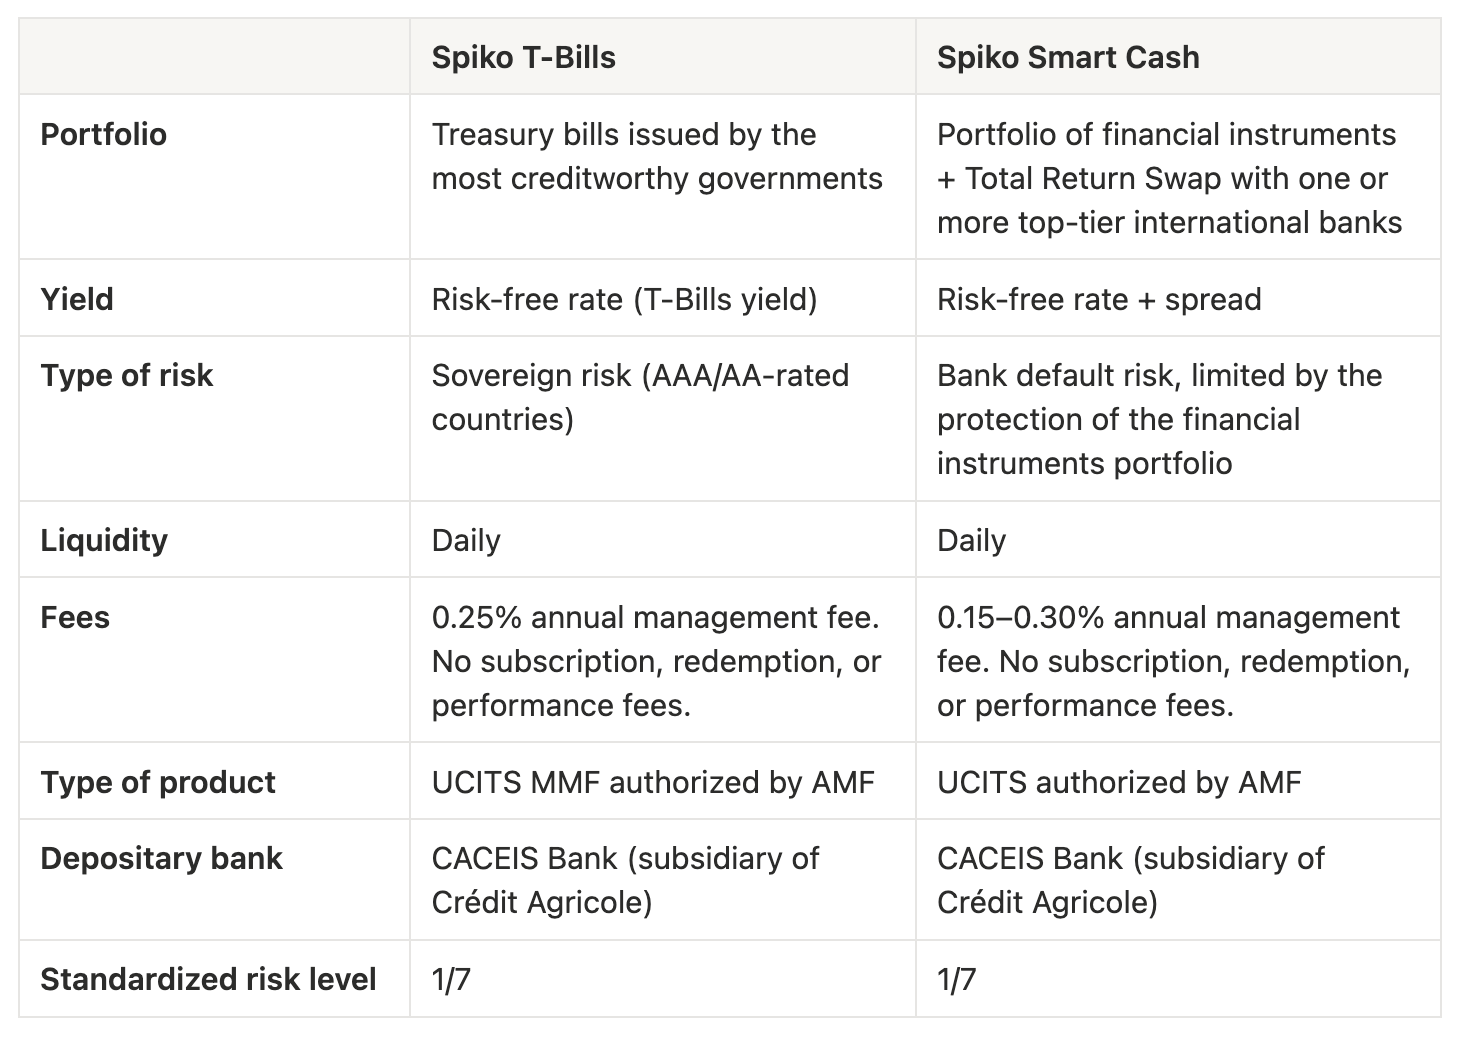Click the Smart Cash CACEIS Bank cell
1460x1038 pixels.
tap(1130, 880)
